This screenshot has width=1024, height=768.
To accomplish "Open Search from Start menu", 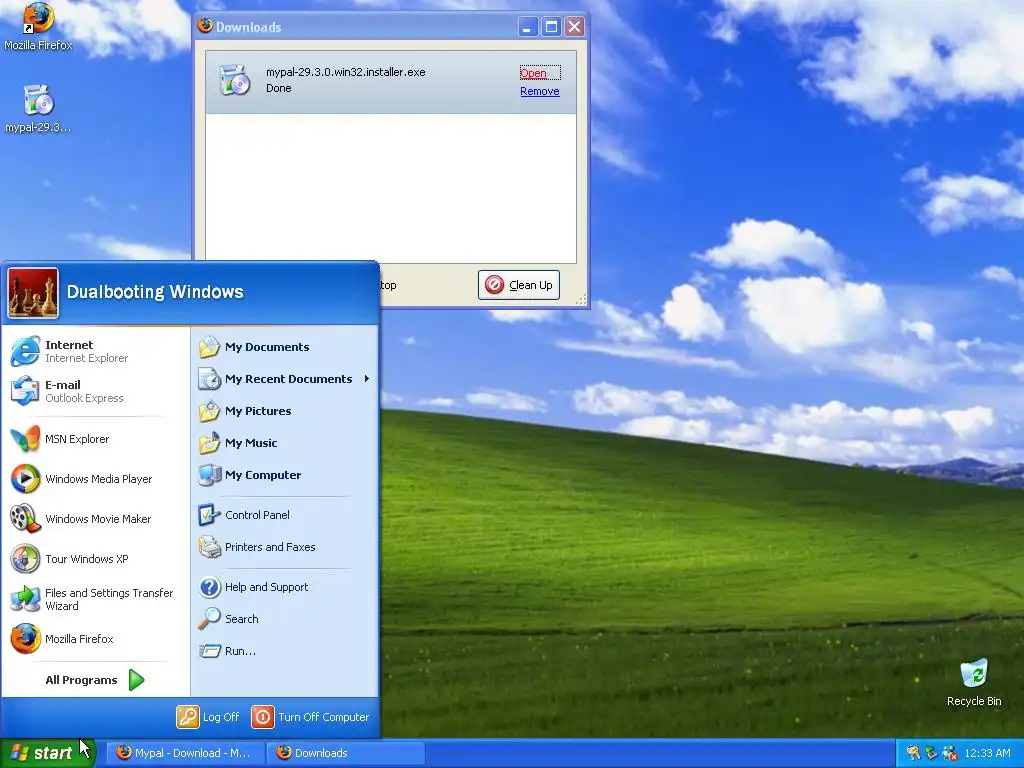I will [x=284, y=619].
